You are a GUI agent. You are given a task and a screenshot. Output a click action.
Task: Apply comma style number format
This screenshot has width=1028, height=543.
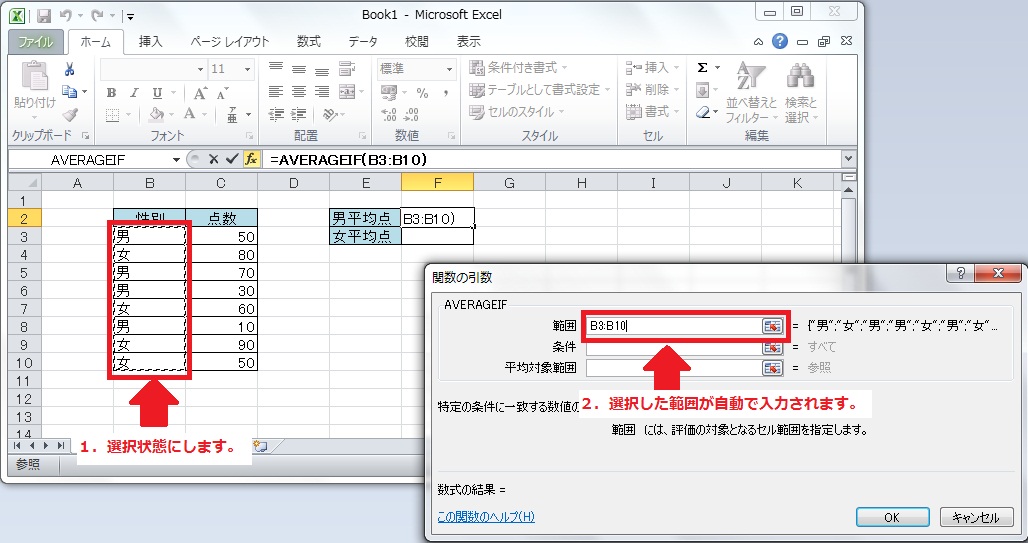446,93
